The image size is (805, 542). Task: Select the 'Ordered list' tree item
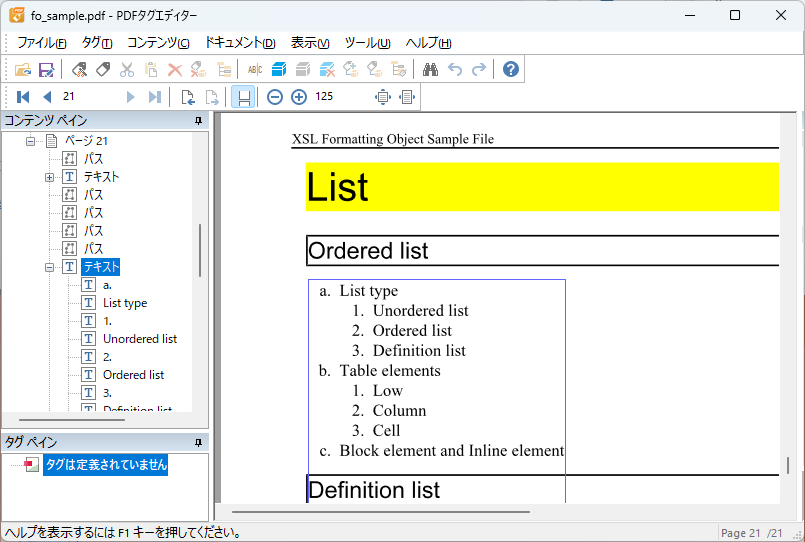(133, 375)
